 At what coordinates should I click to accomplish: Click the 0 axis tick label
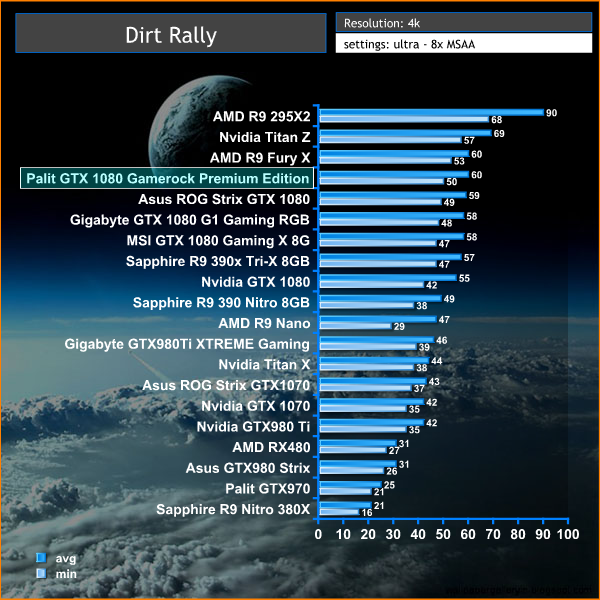(318, 534)
